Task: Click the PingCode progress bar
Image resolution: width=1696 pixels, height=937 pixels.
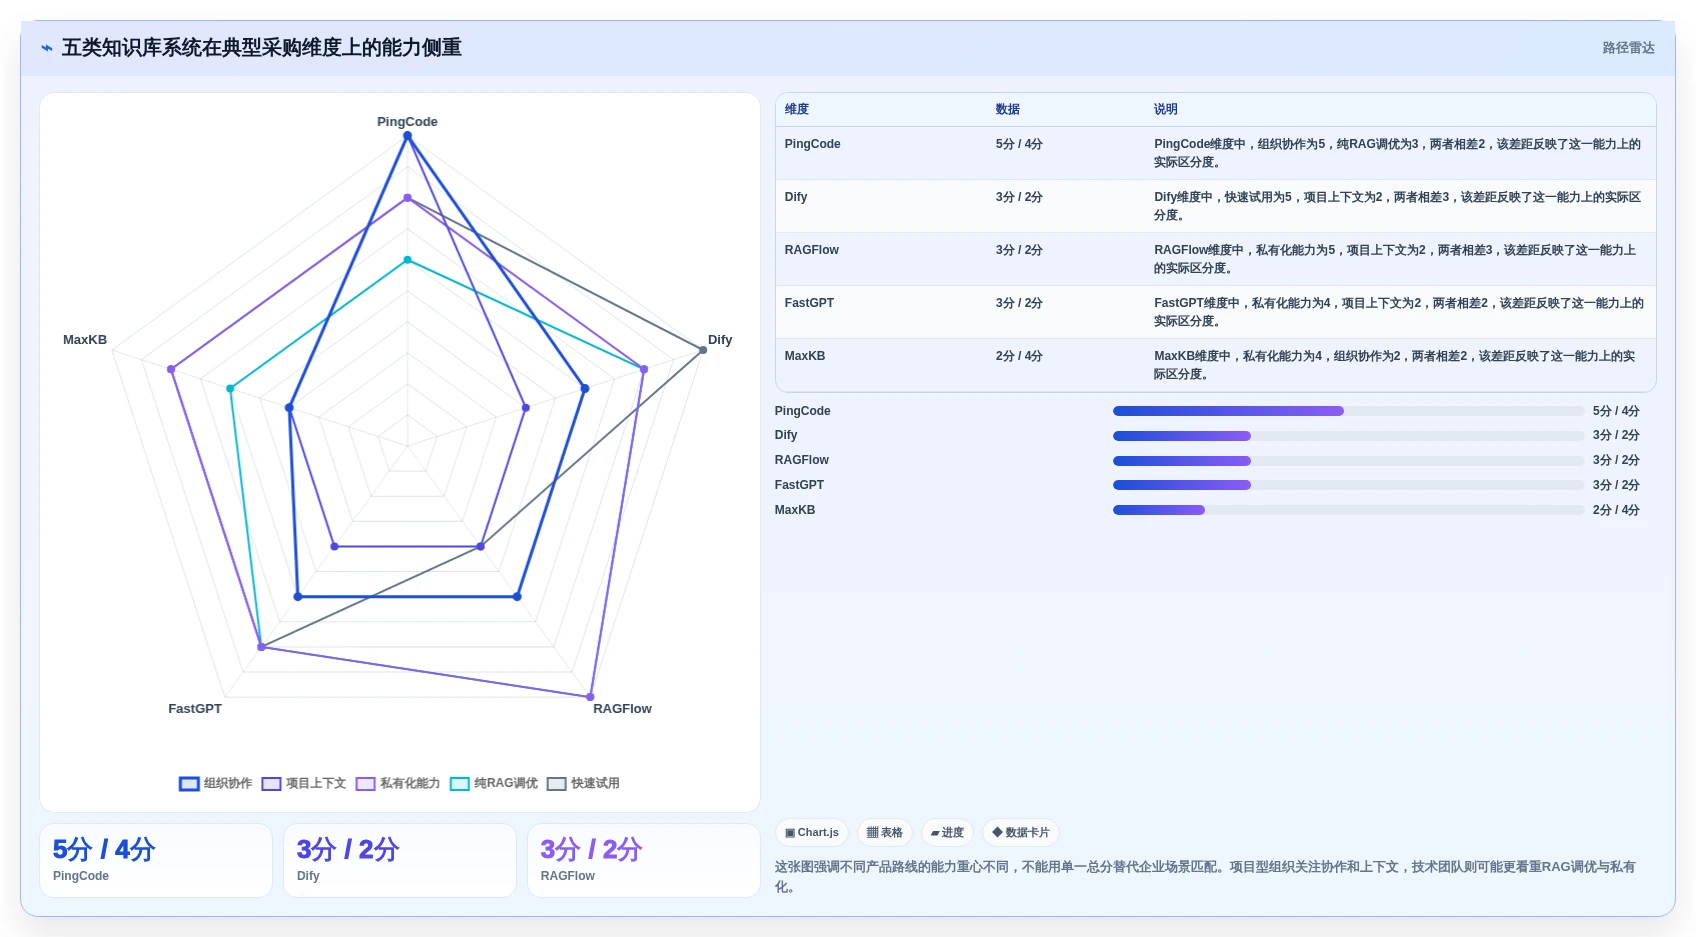Action: click(x=1348, y=411)
